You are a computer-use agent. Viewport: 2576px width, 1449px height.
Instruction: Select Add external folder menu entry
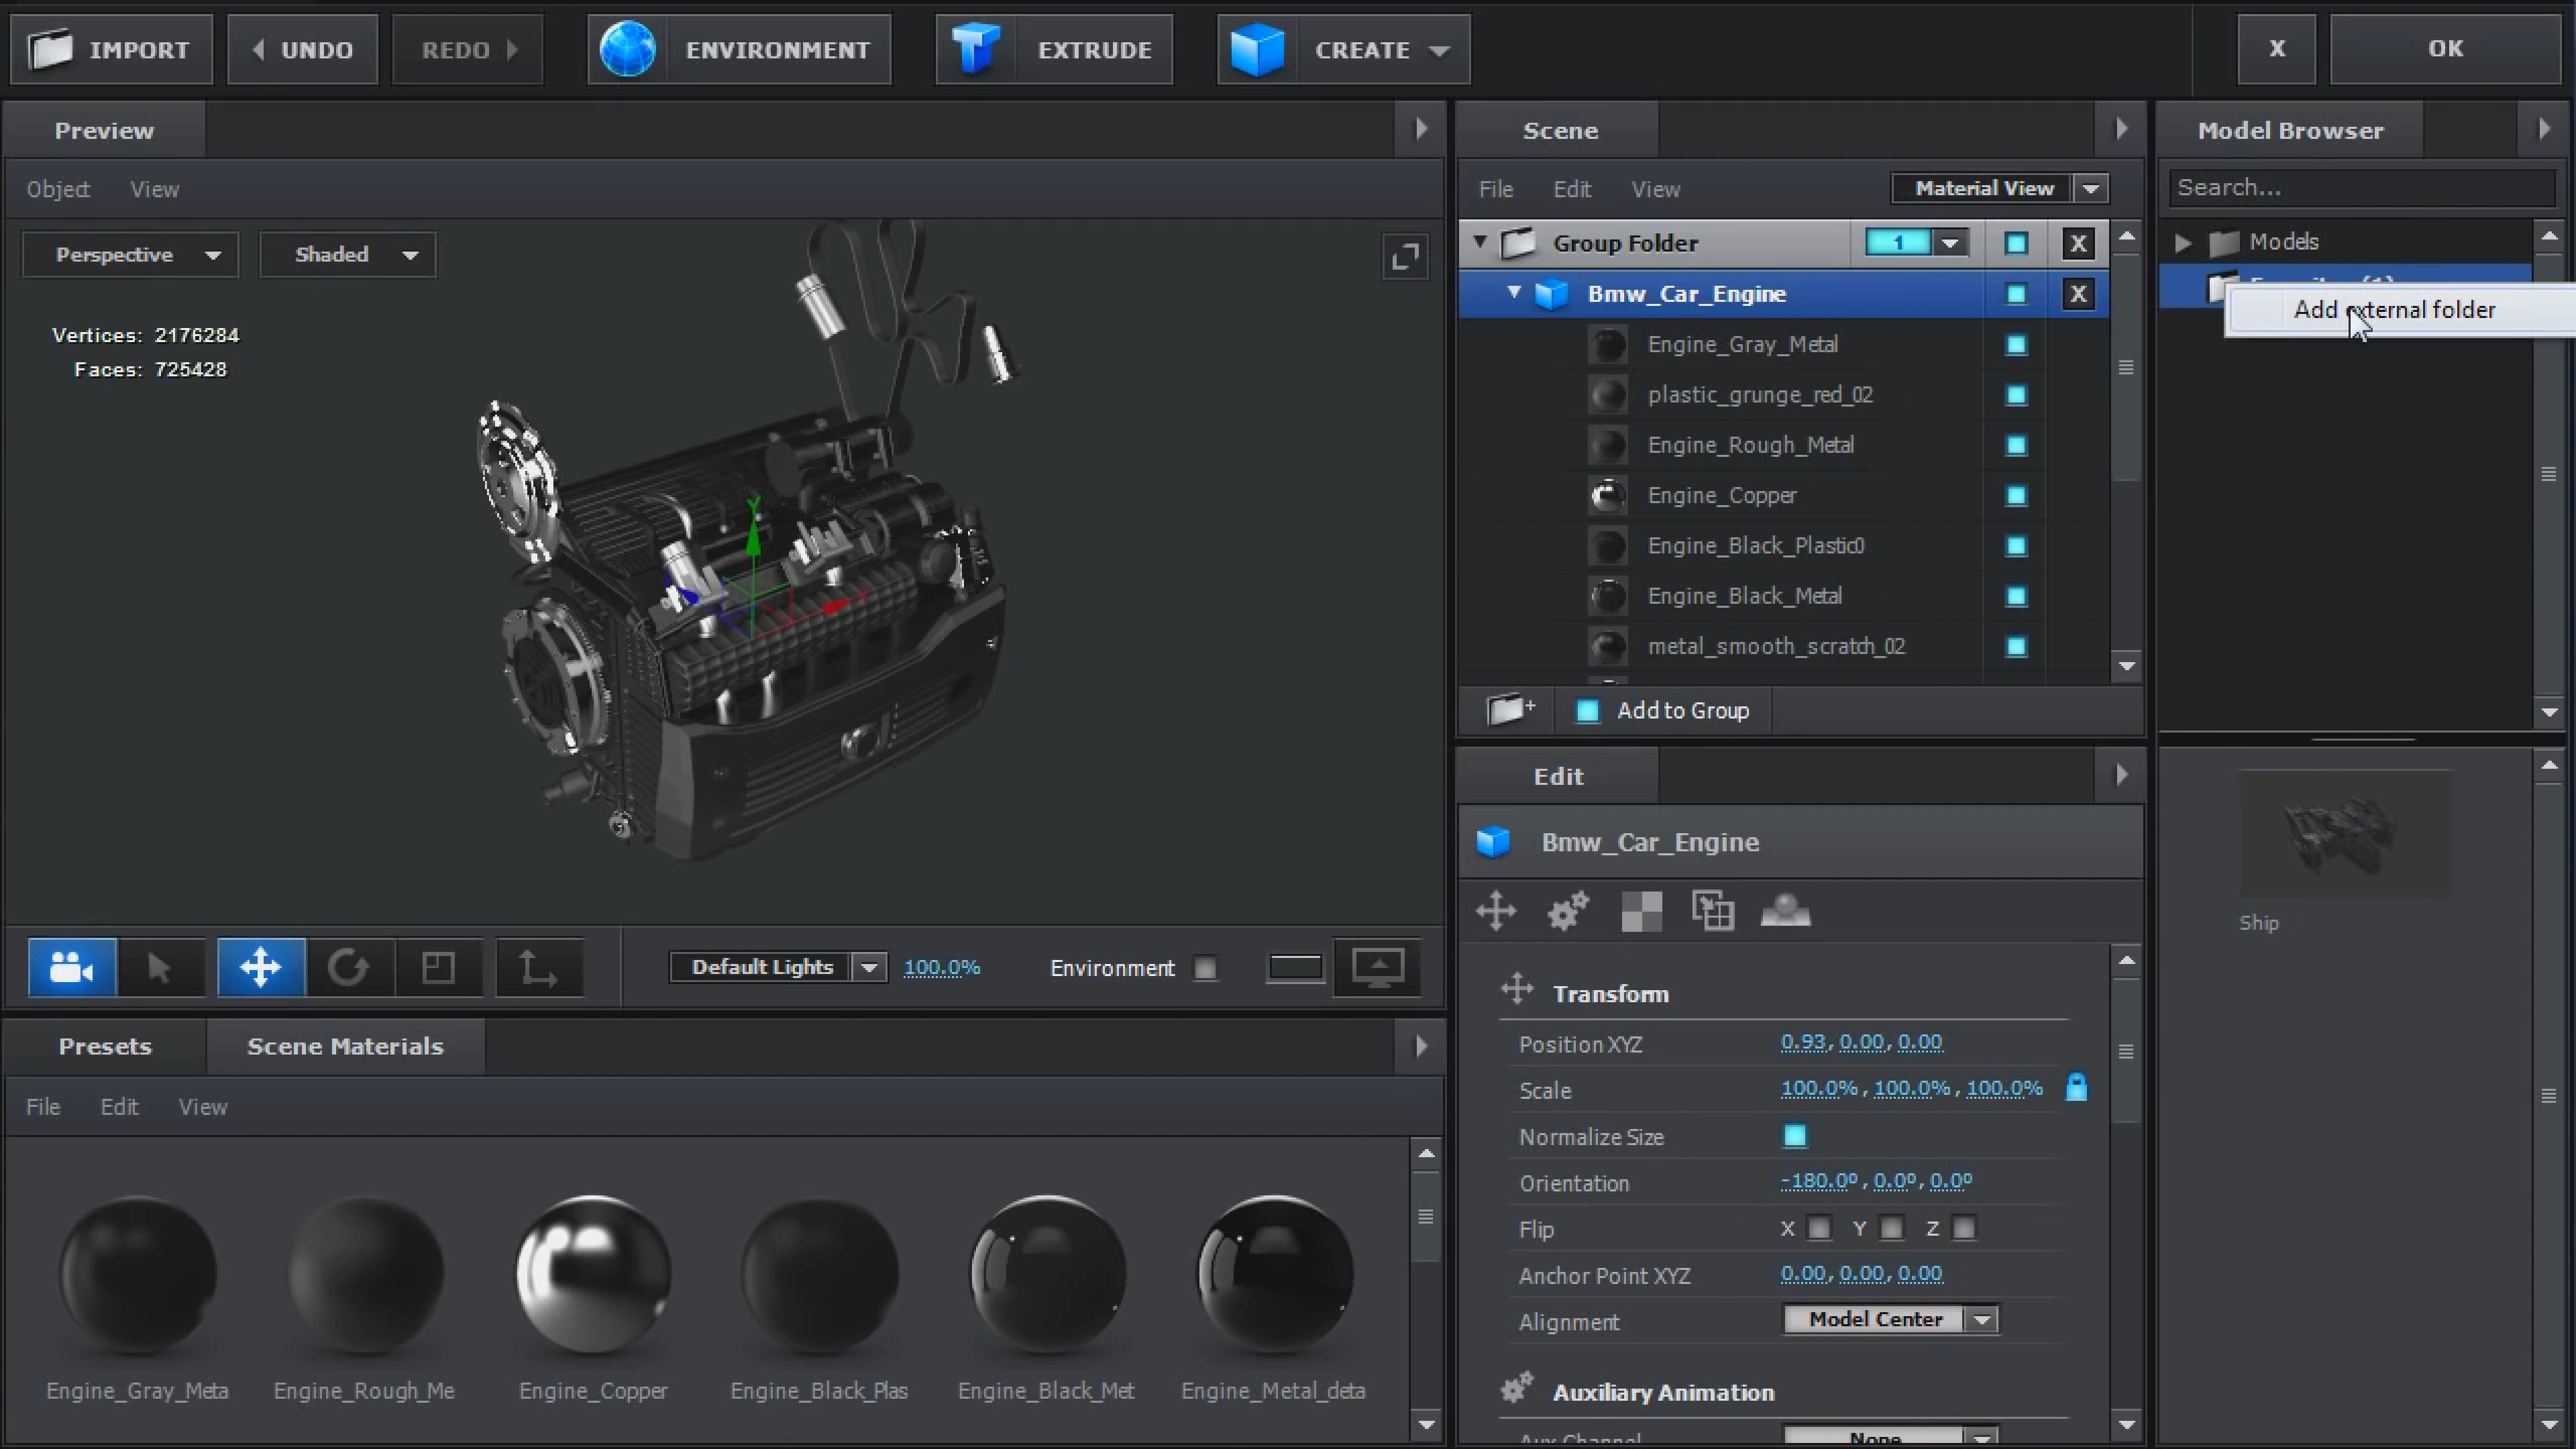2394,310
